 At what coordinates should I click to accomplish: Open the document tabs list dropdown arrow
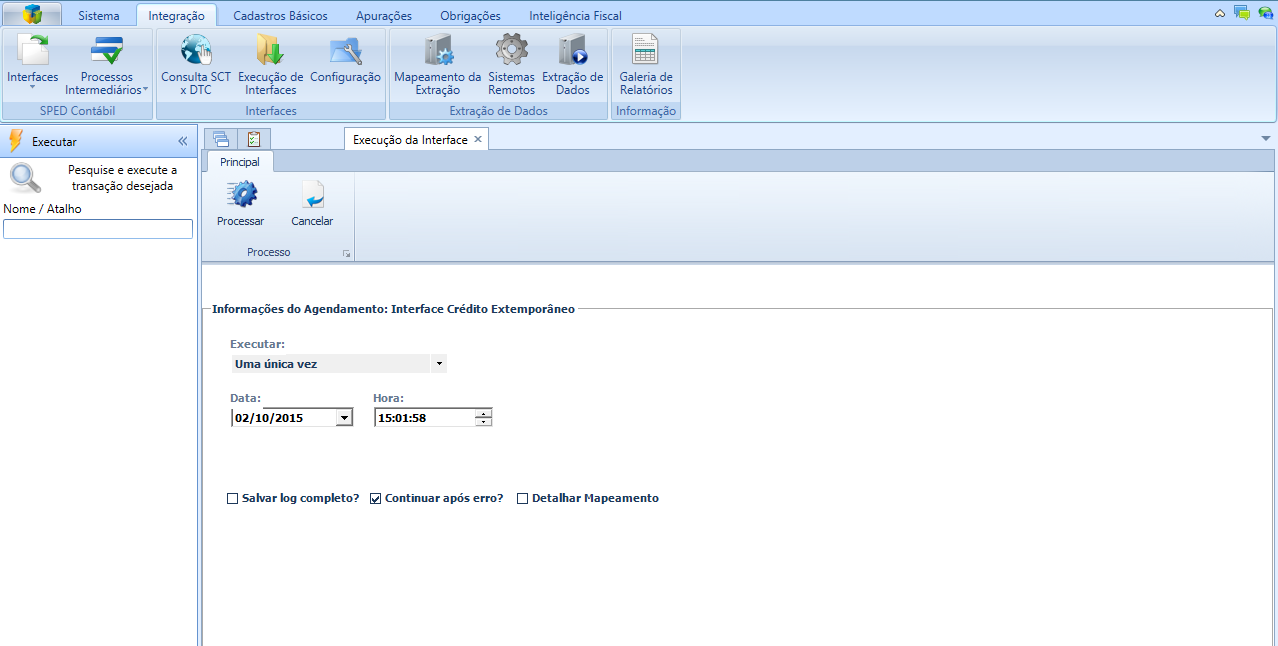coord(1265,138)
